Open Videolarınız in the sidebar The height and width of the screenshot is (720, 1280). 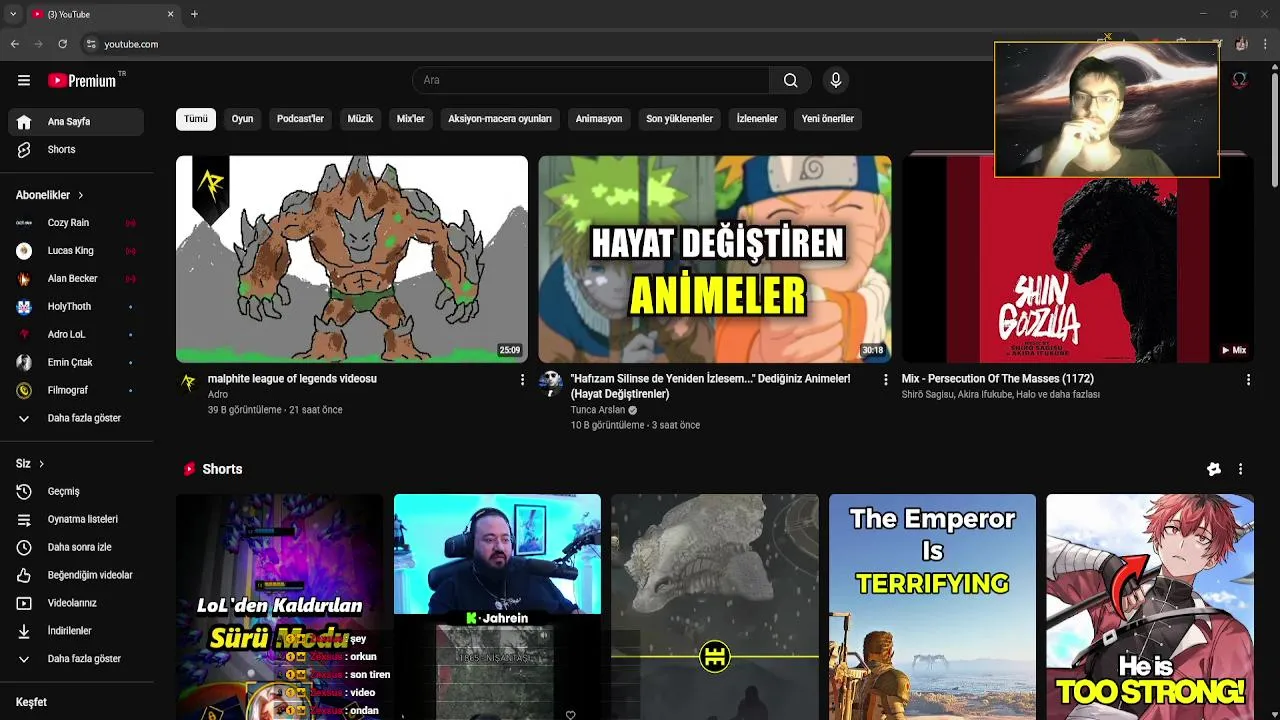click(76, 603)
